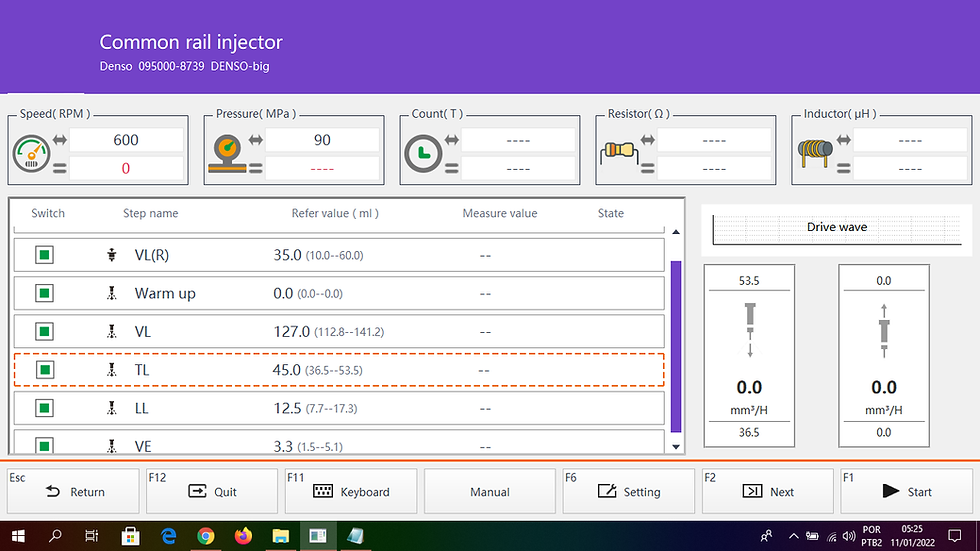This screenshot has height=551, width=980.
Task: Click the LL injector step icon
Action: (x=112, y=408)
